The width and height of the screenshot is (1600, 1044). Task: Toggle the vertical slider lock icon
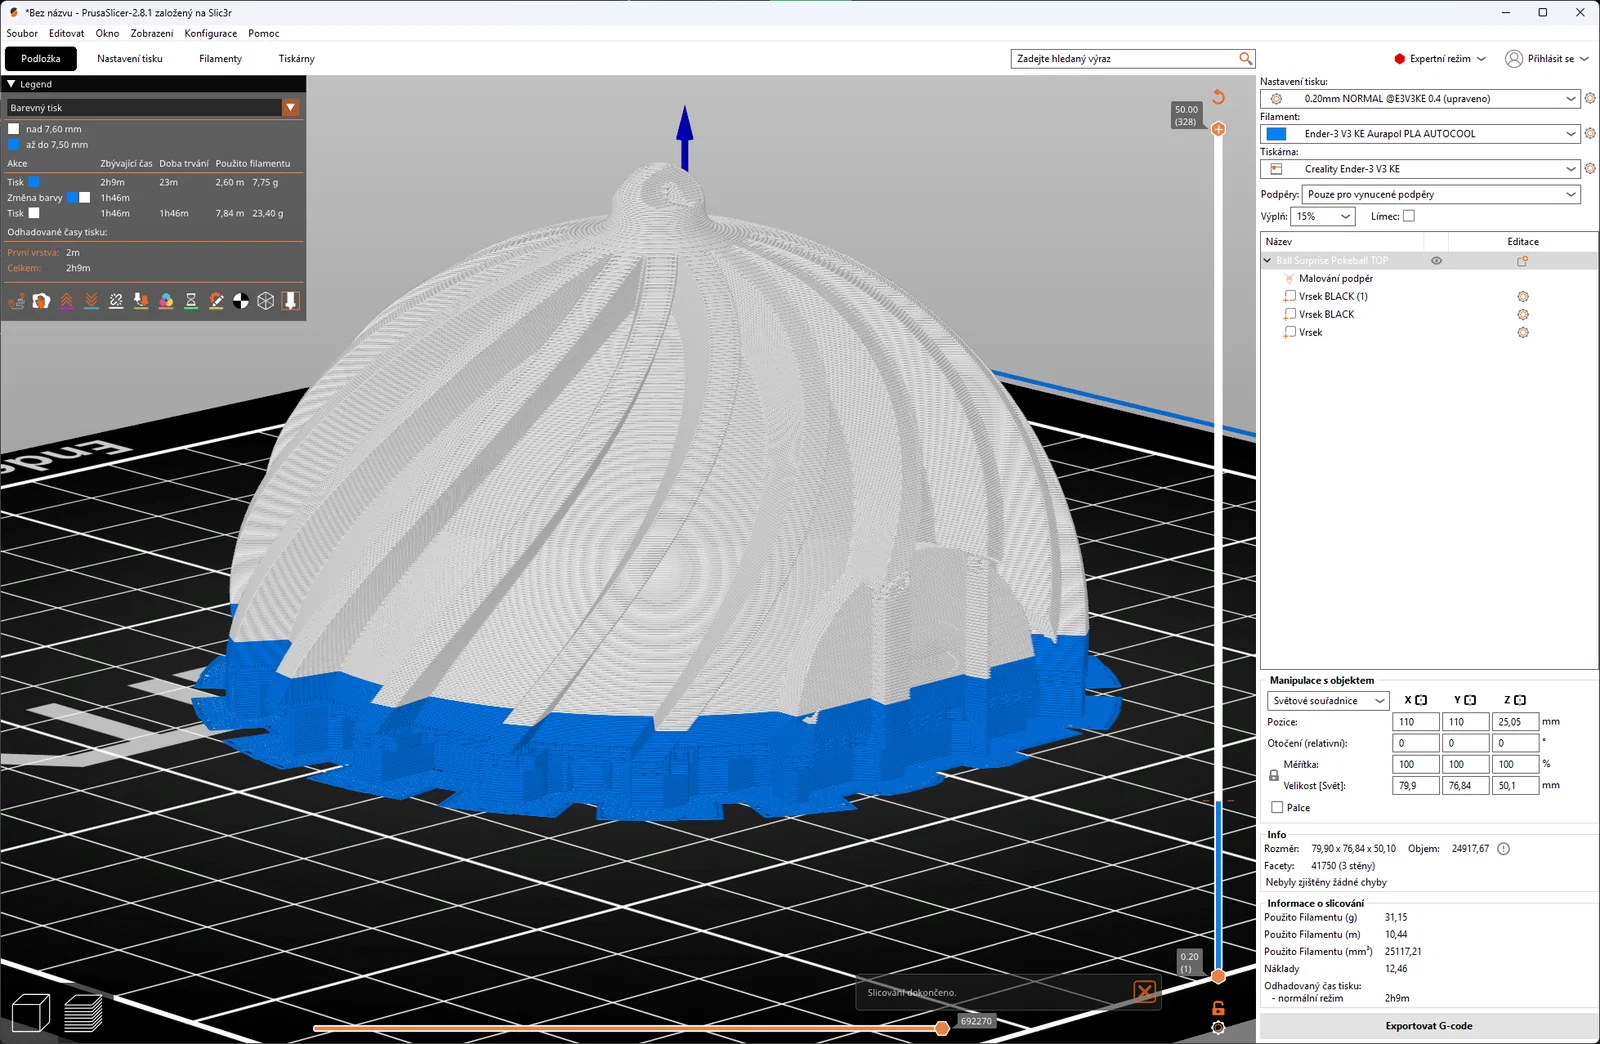1218,1009
